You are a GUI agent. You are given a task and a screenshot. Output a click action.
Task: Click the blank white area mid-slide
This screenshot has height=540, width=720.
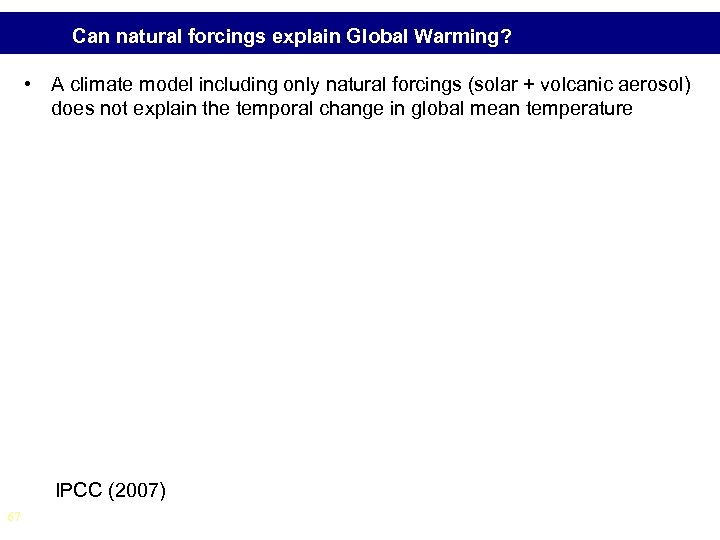click(x=360, y=300)
